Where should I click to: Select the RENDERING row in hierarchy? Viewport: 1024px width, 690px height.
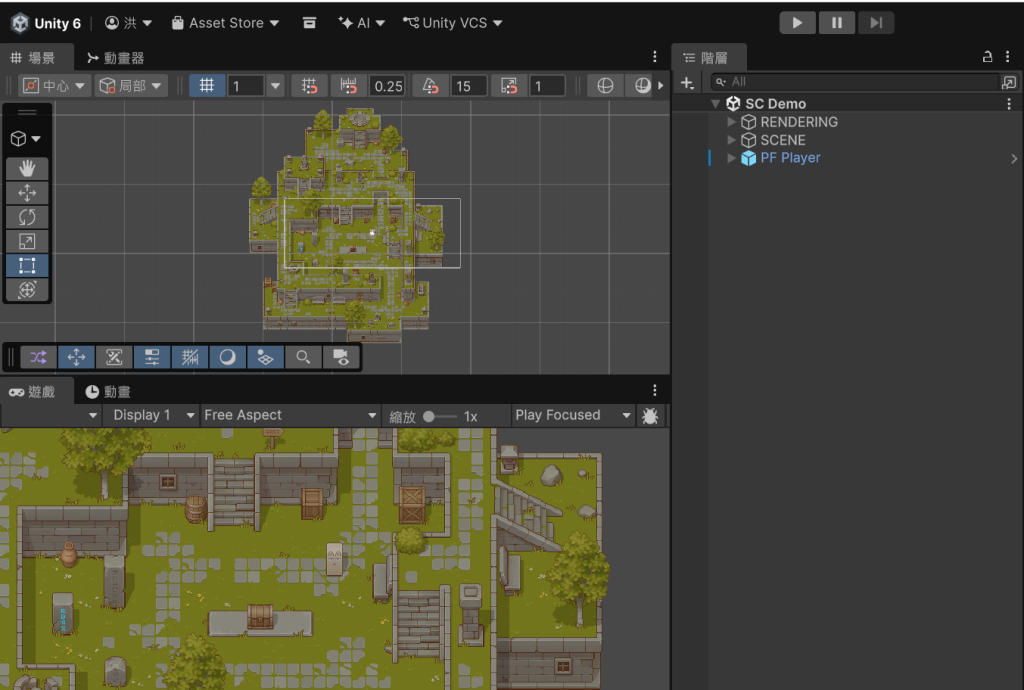[866, 122]
